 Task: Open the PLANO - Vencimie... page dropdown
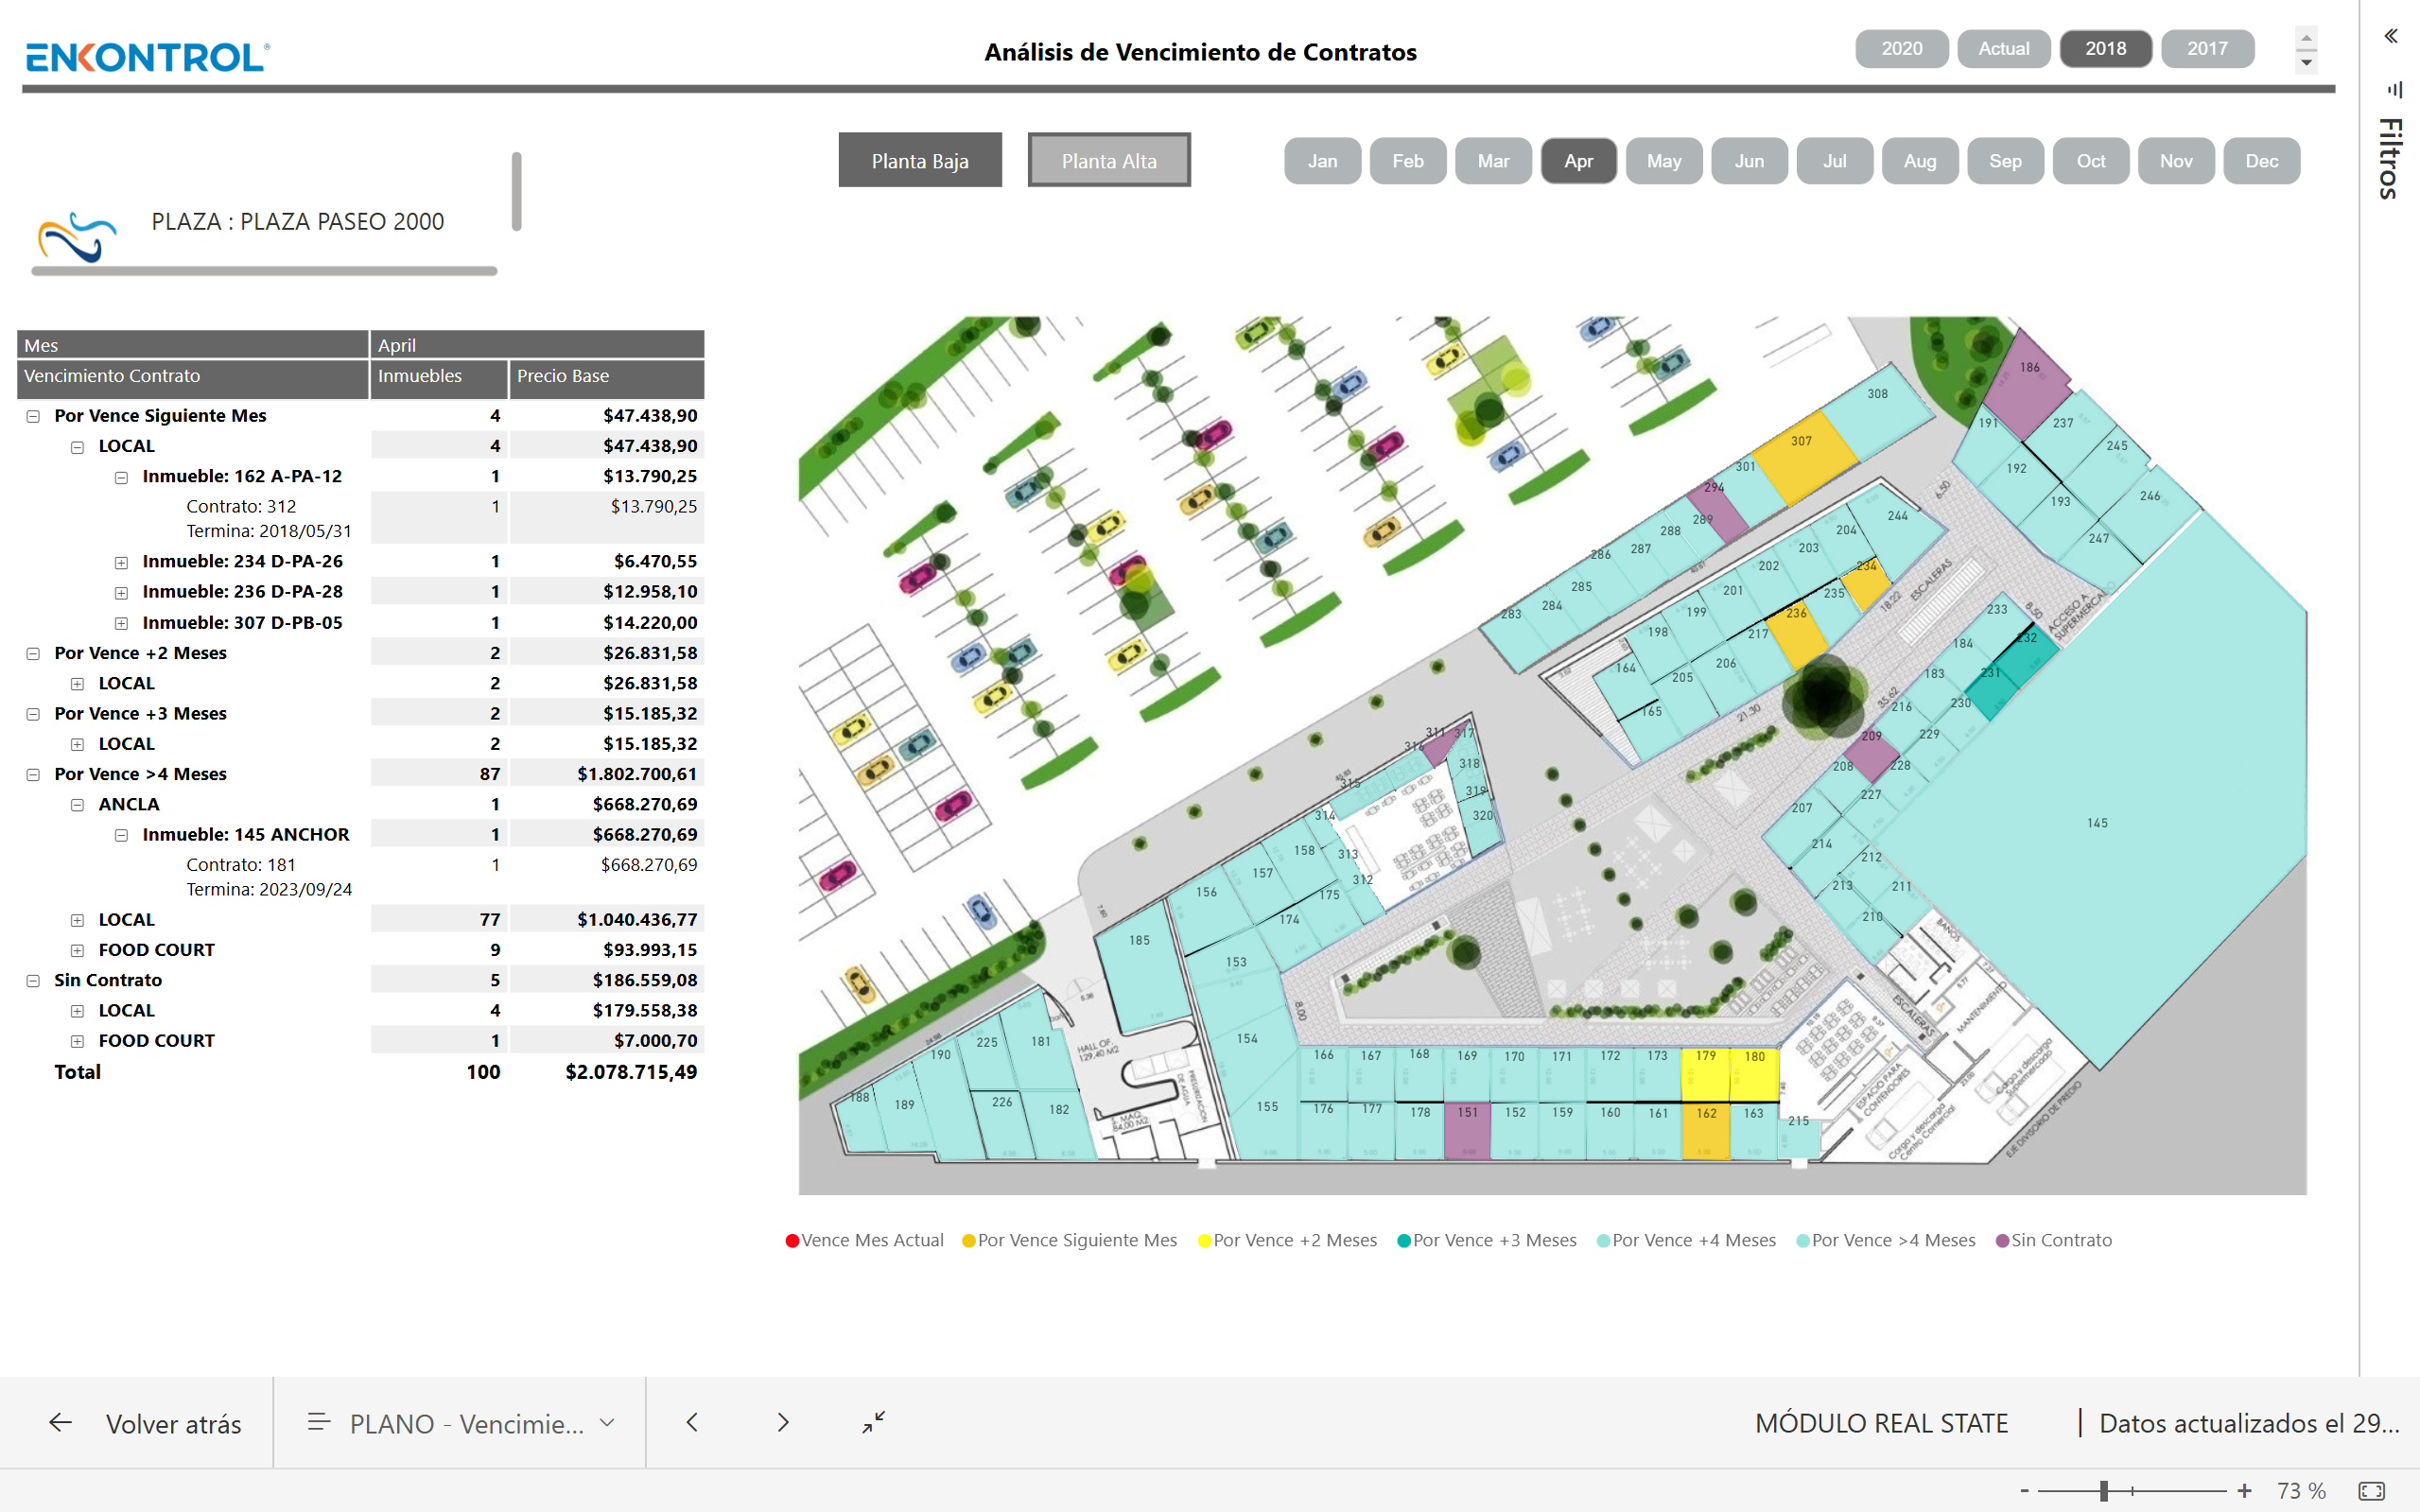pyautogui.click(x=607, y=1422)
